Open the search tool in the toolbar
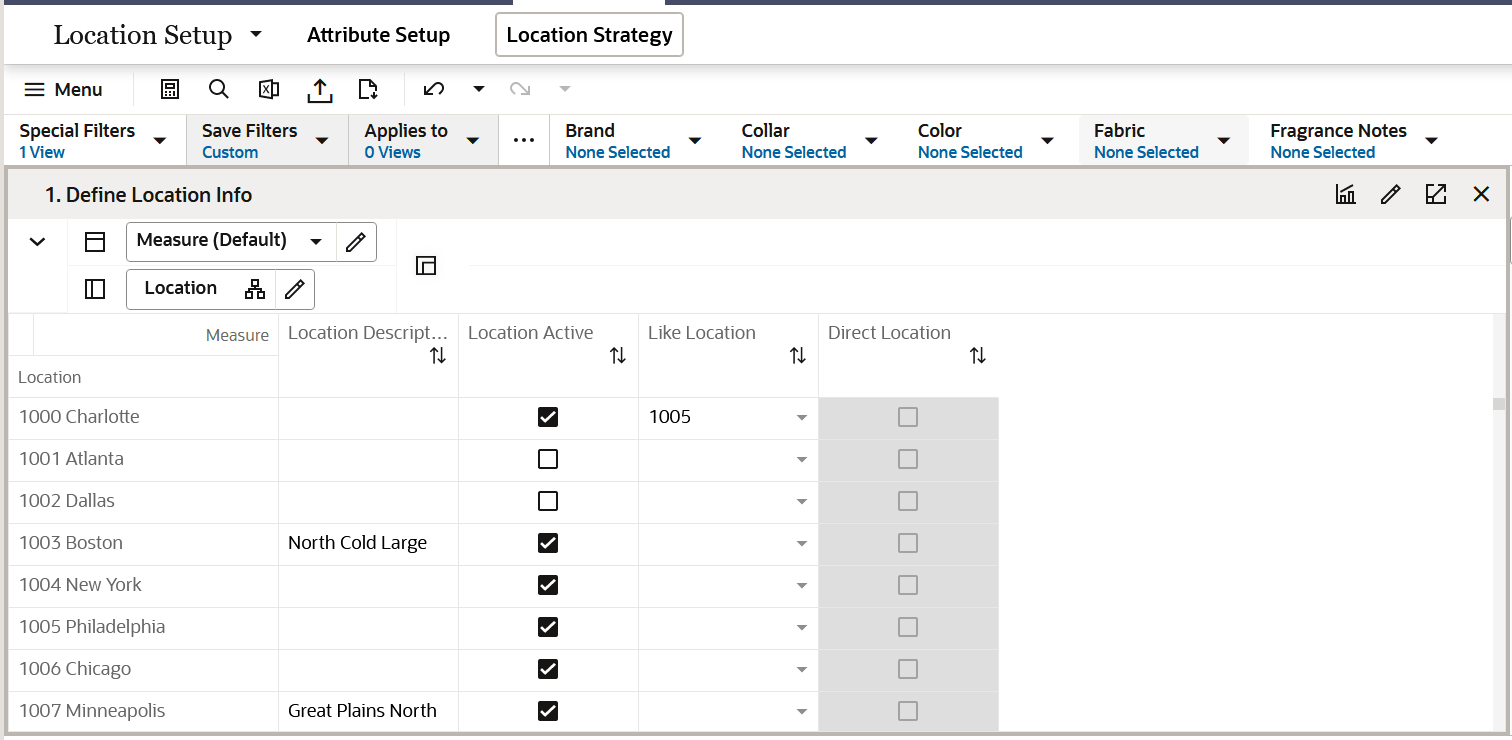 click(219, 89)
